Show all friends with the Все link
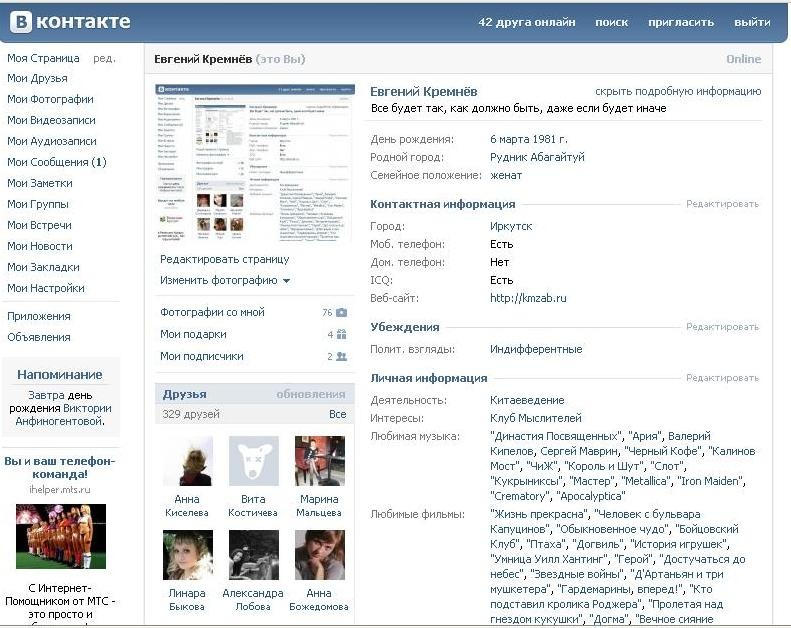This screenshot has height=628, width=791. pyautogui.click(x=337, y=414)
